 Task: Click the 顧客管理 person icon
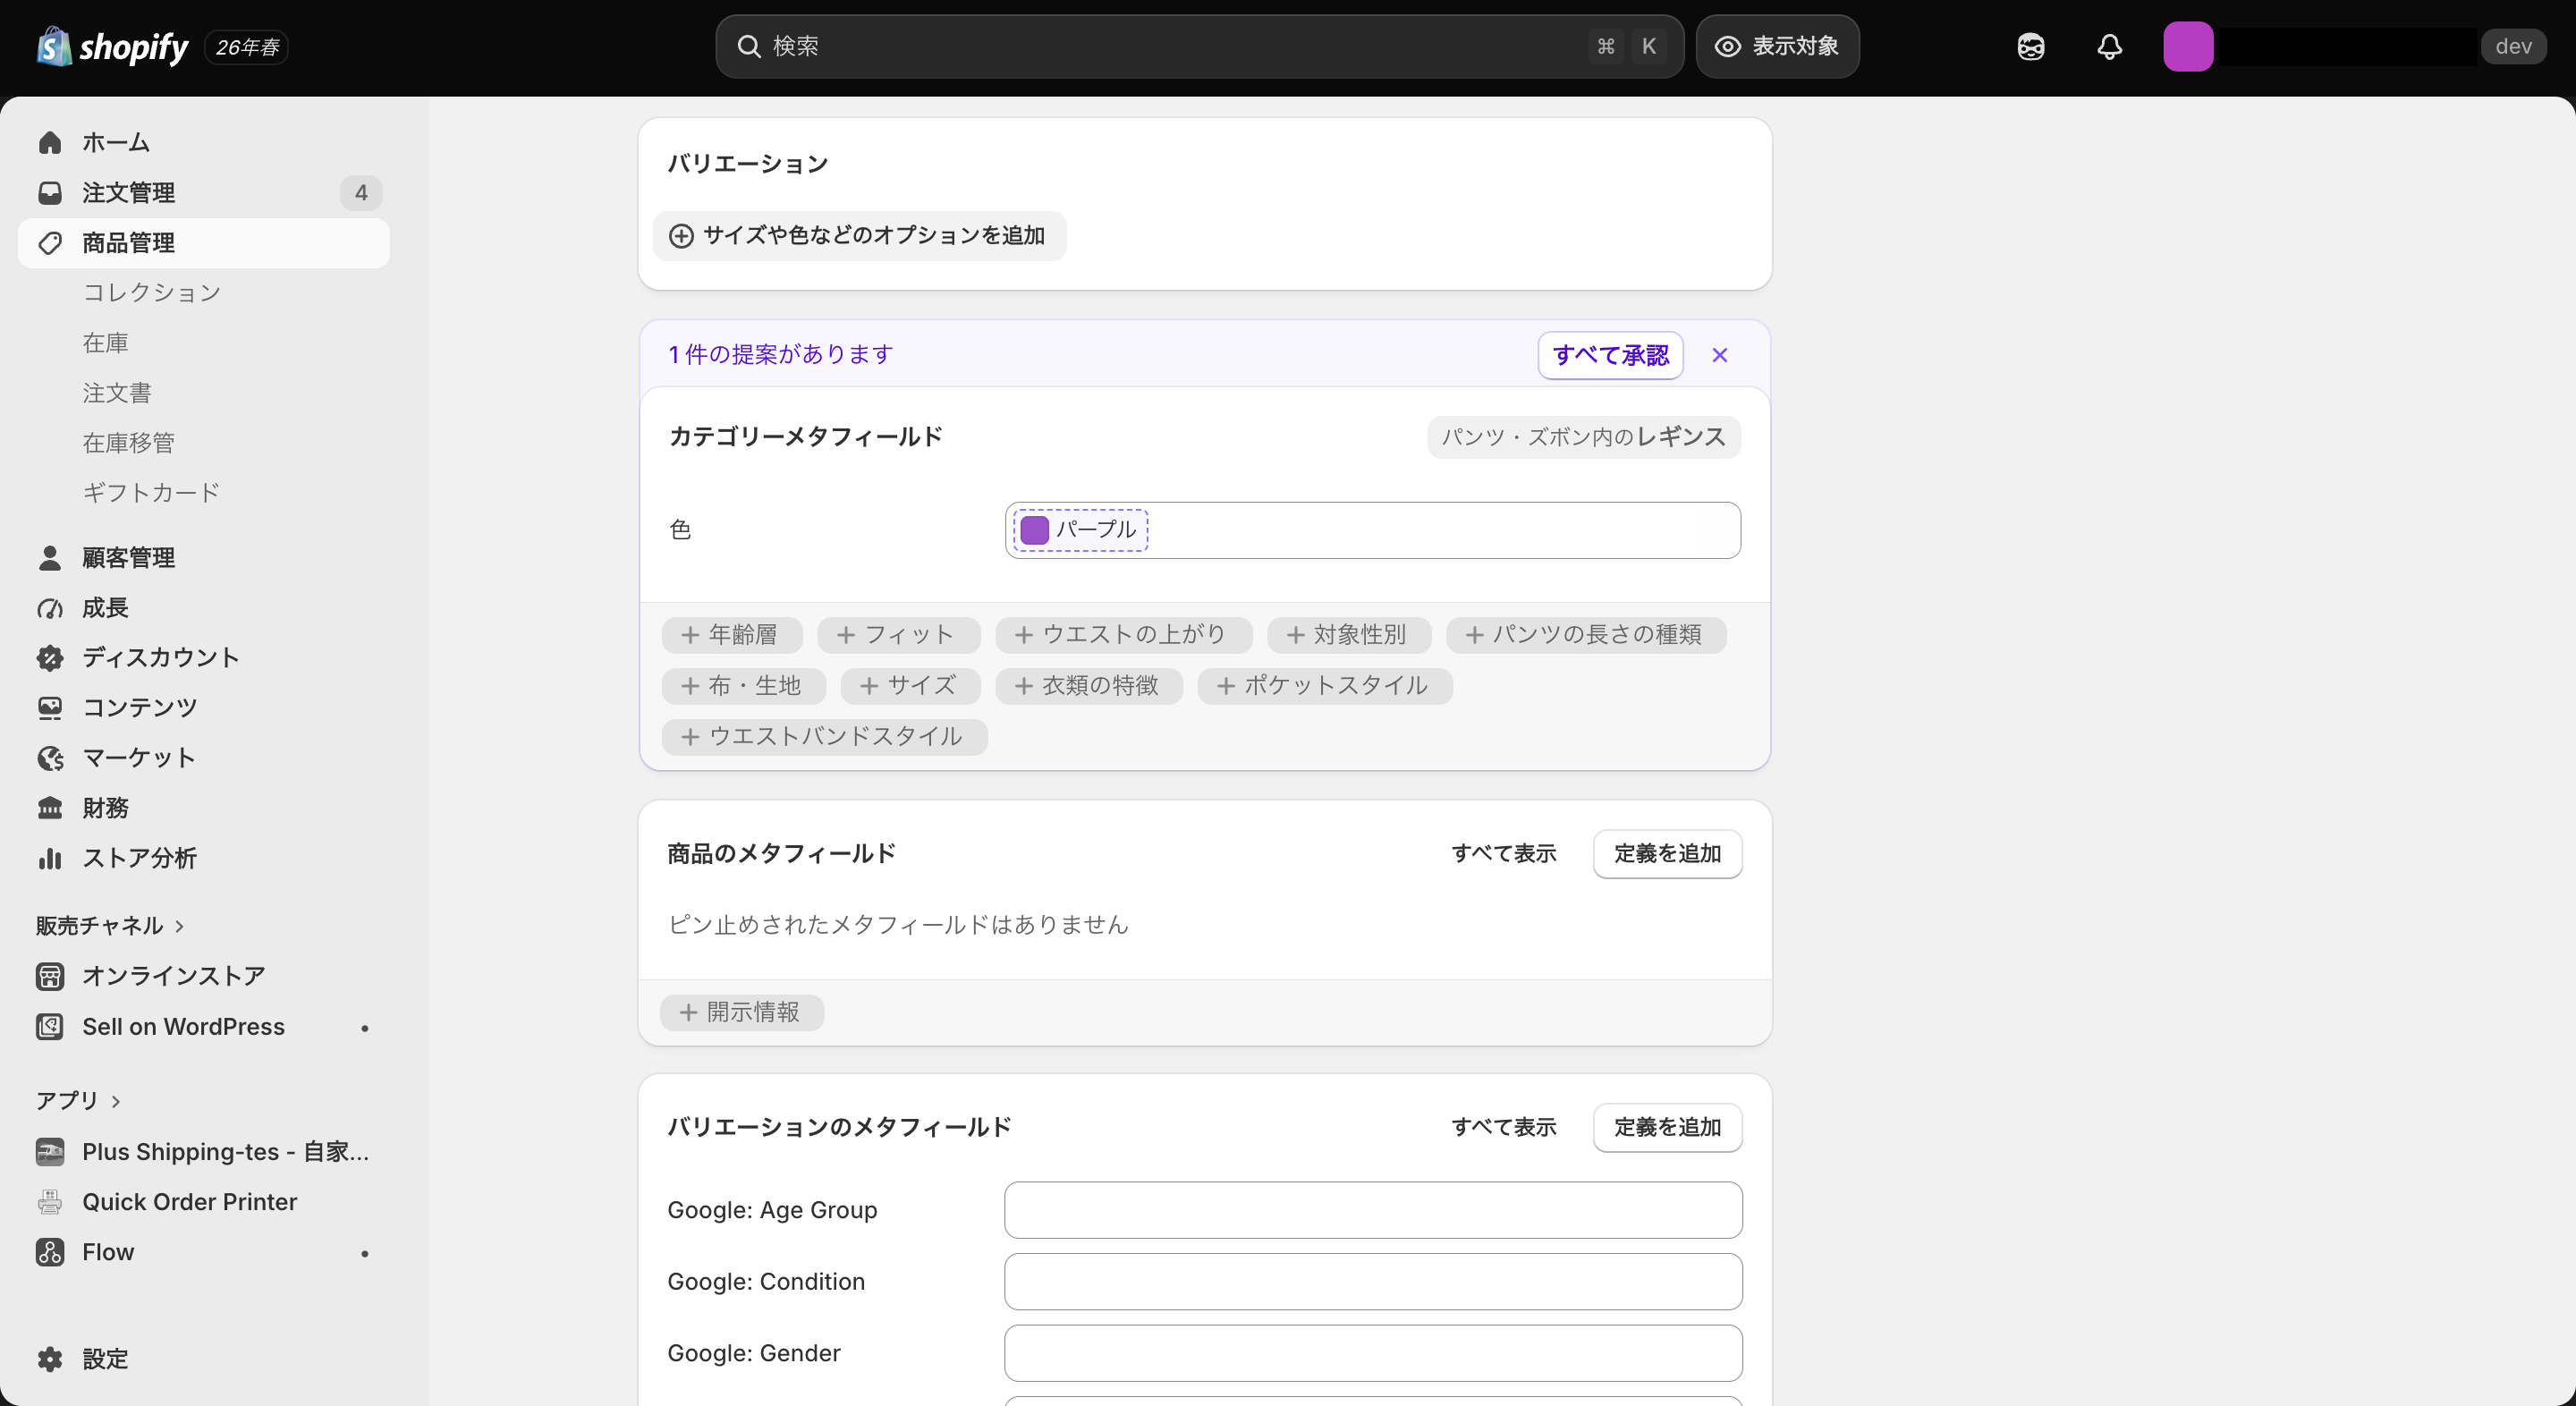pyautogui.click(x=50, y=558)
